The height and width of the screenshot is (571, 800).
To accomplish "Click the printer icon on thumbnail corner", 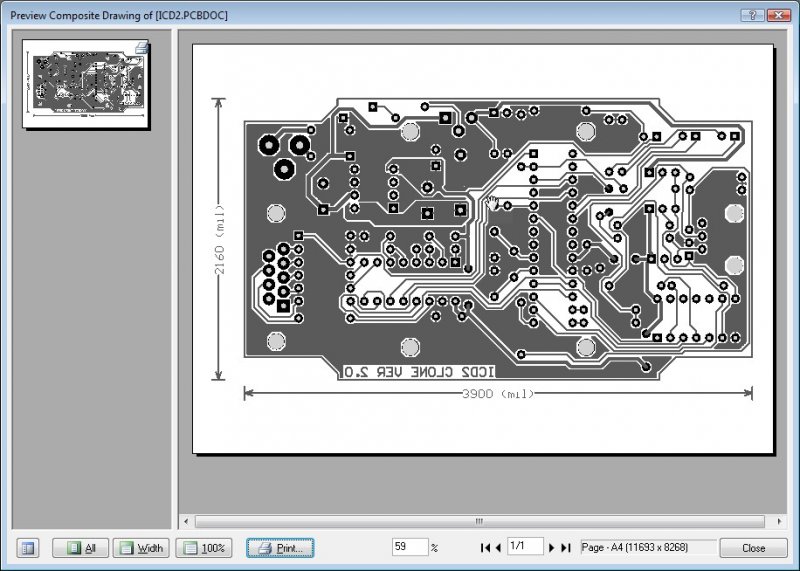I will click(141, 48).
